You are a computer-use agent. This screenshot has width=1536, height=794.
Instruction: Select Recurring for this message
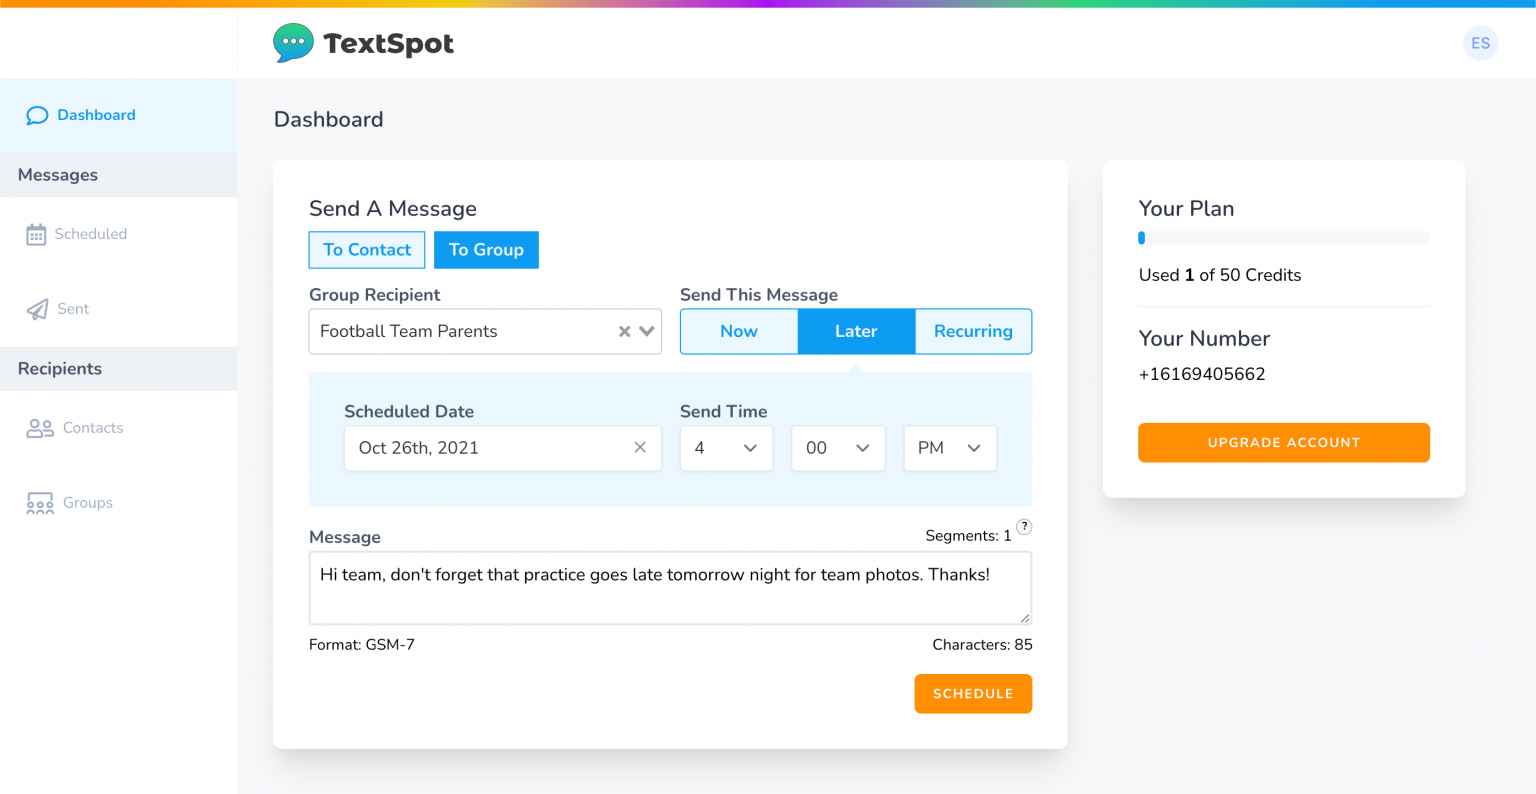[x=973, y=331]
